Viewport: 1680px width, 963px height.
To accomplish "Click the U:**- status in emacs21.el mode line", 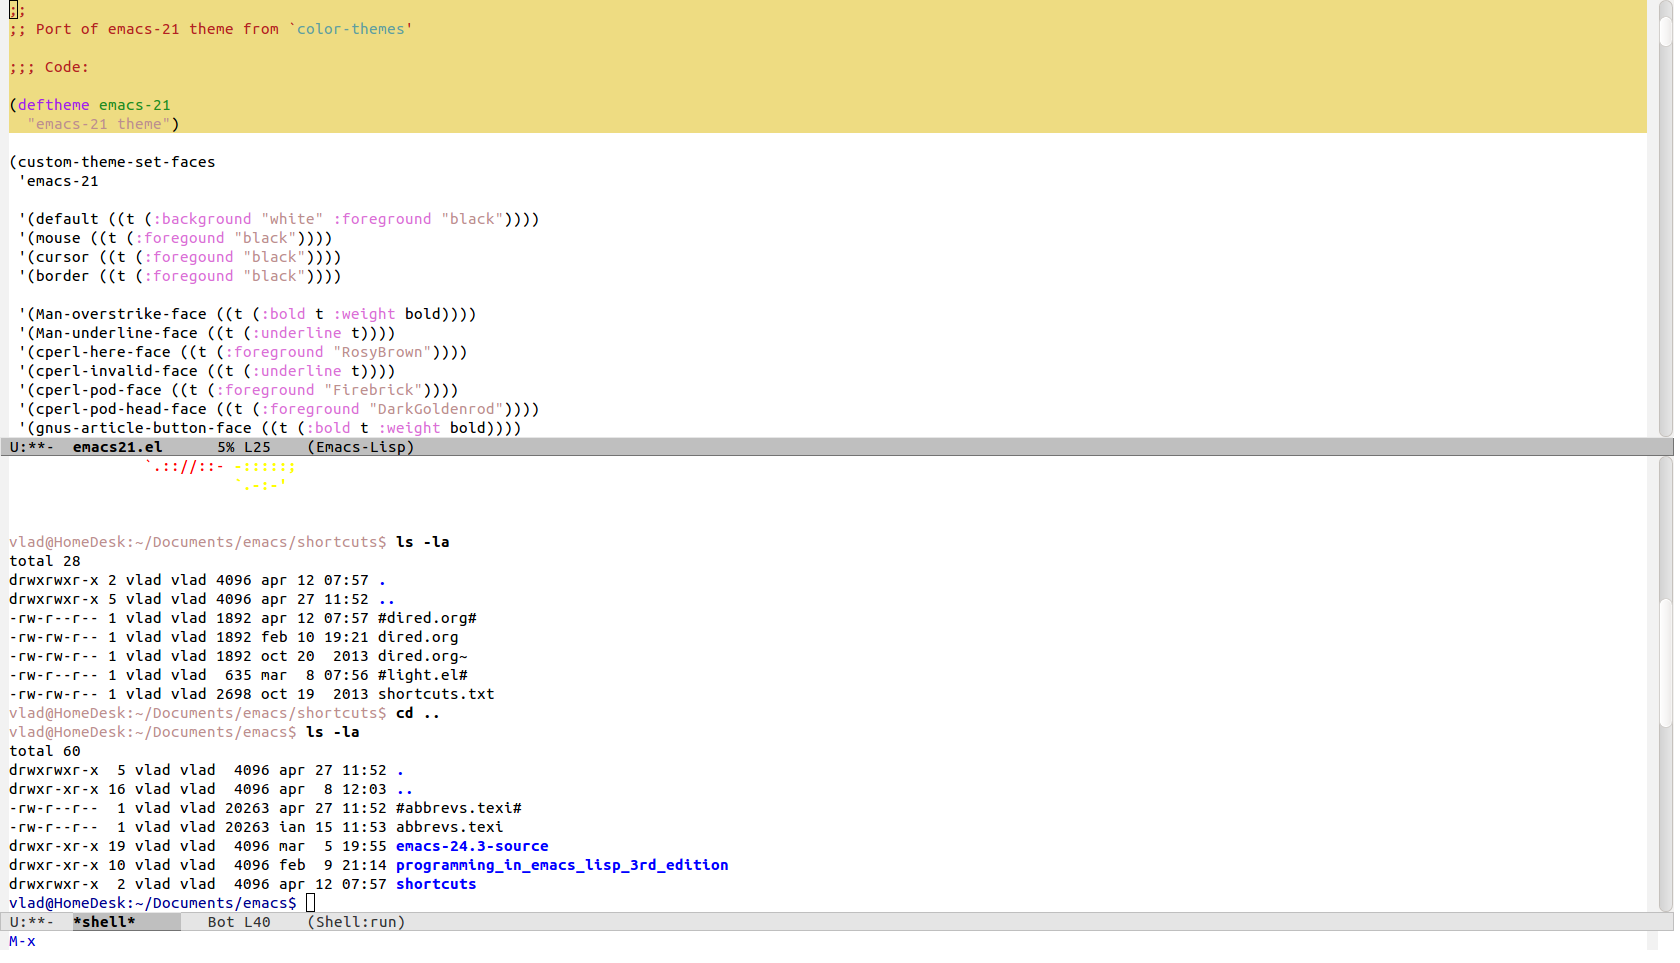I will click(x=31, y=447).
